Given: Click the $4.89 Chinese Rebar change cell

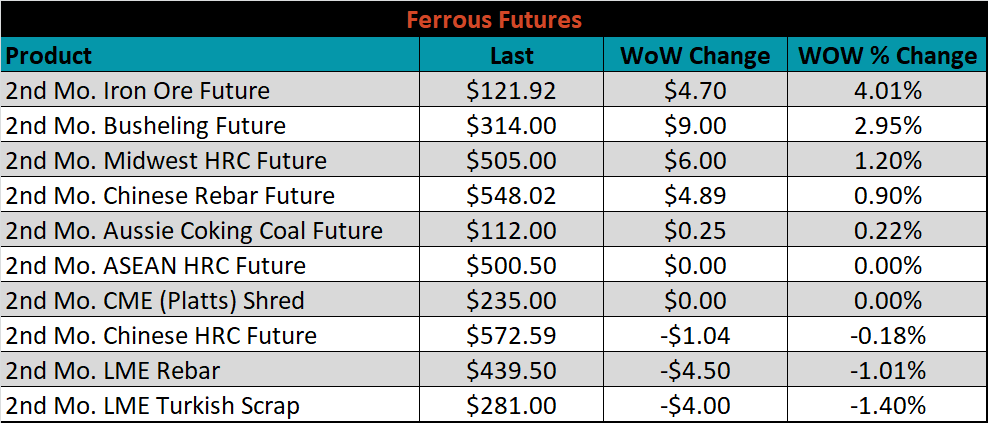Looking at the screenshot, I should tap(695, 195).
